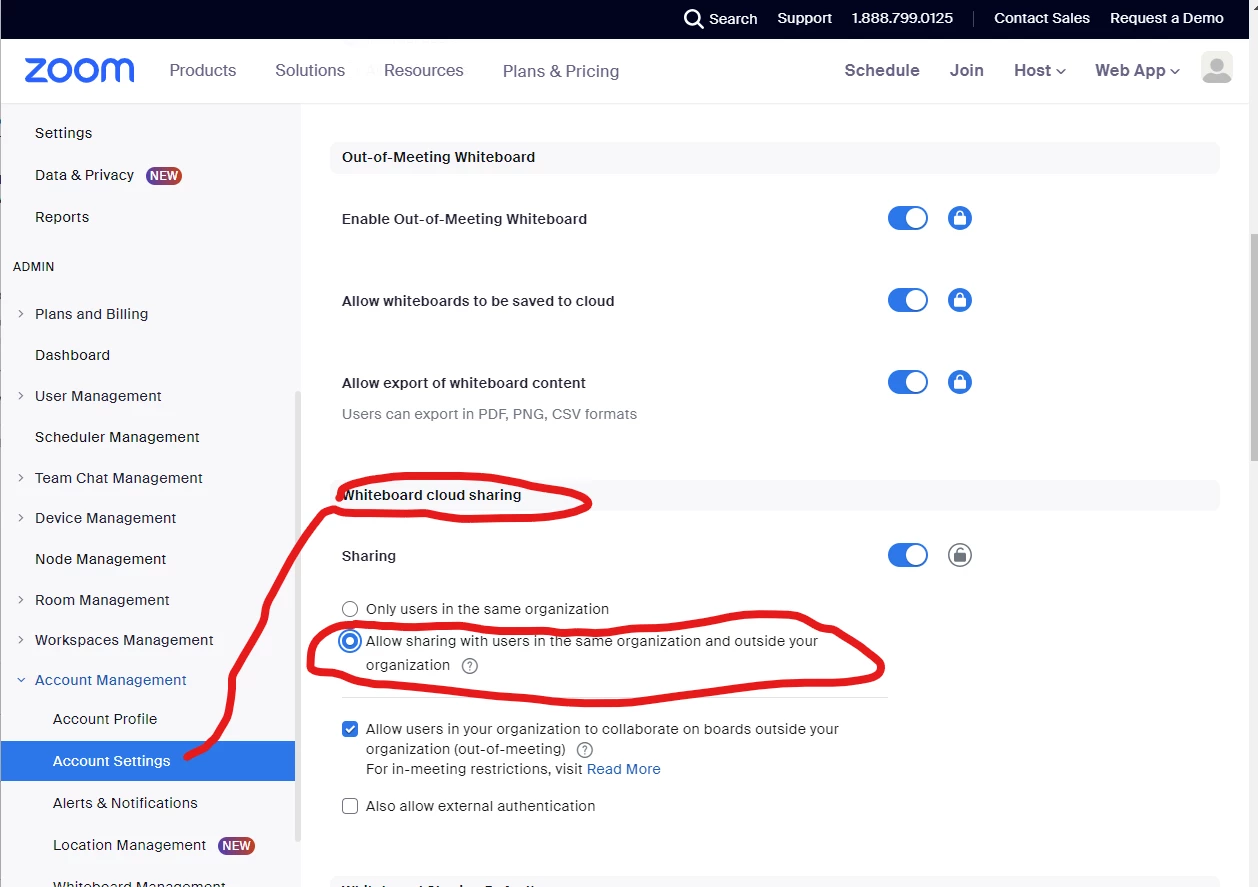Screen dimensions: 1258x887
Task: Select 'Allow sharing with users... outside your organization' radio
Action: (350, 641)
